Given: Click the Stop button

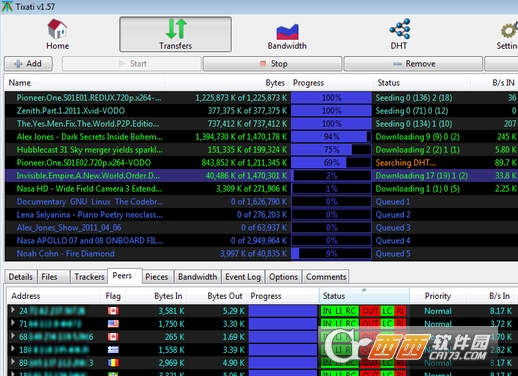Looking at the screenshot, I should click(273, 64).
